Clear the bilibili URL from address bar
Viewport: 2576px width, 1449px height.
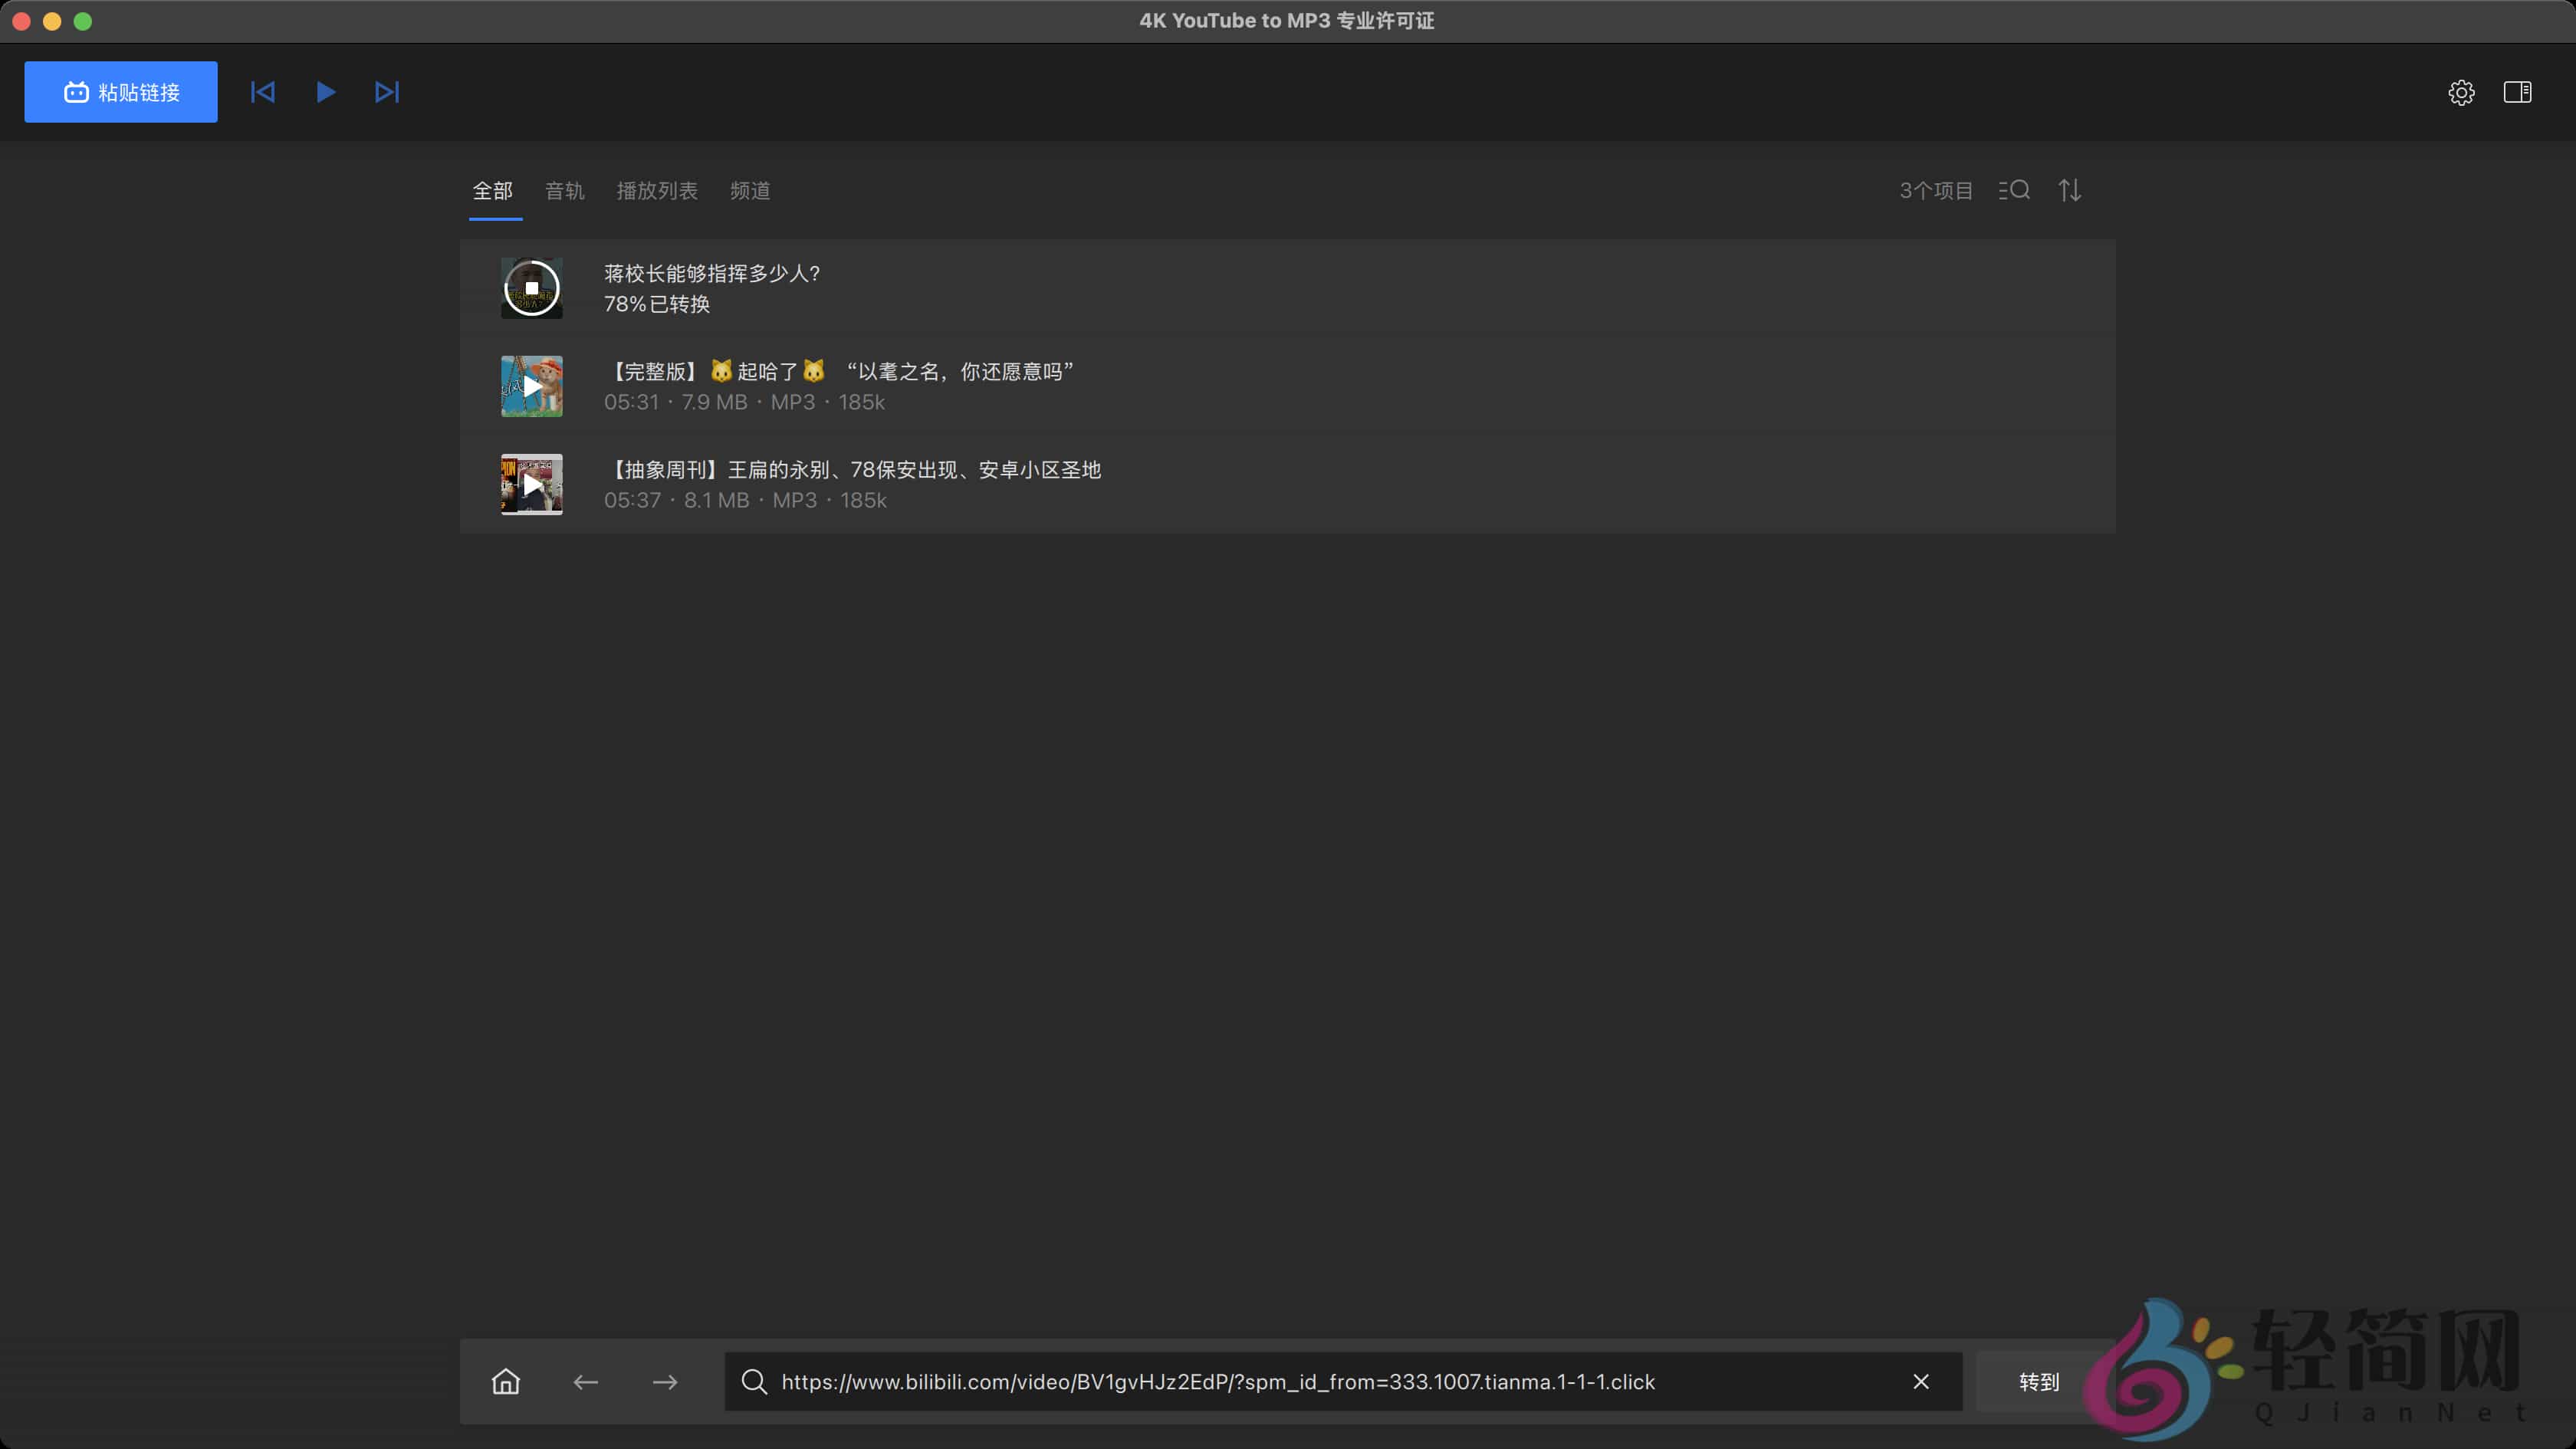[x=1921, y=1382]
